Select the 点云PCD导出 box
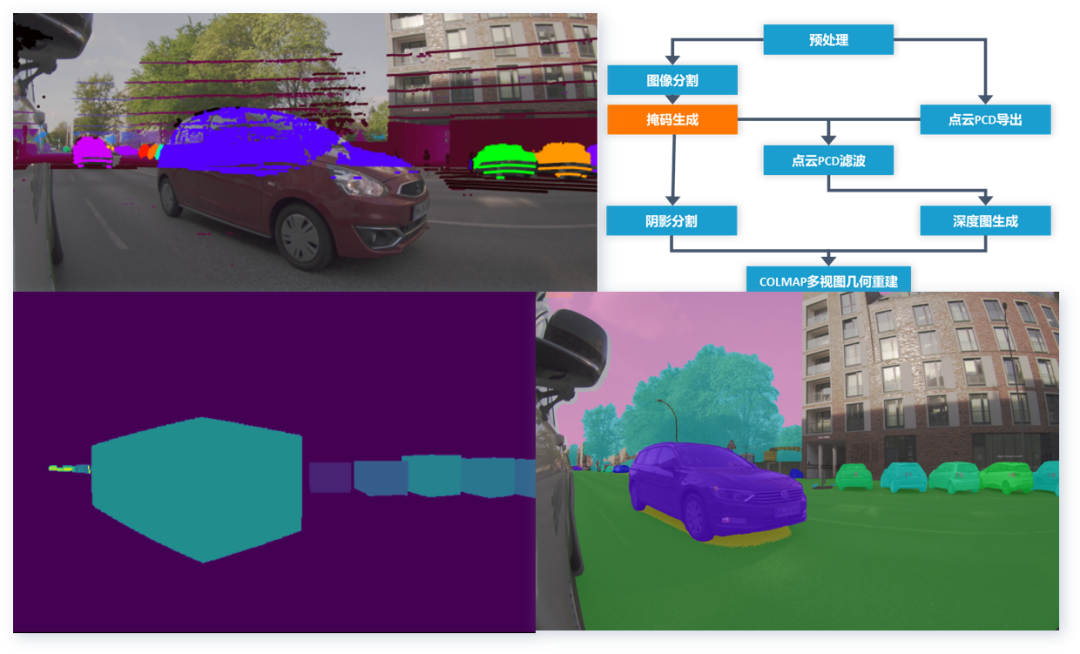 tap(985, 120)
